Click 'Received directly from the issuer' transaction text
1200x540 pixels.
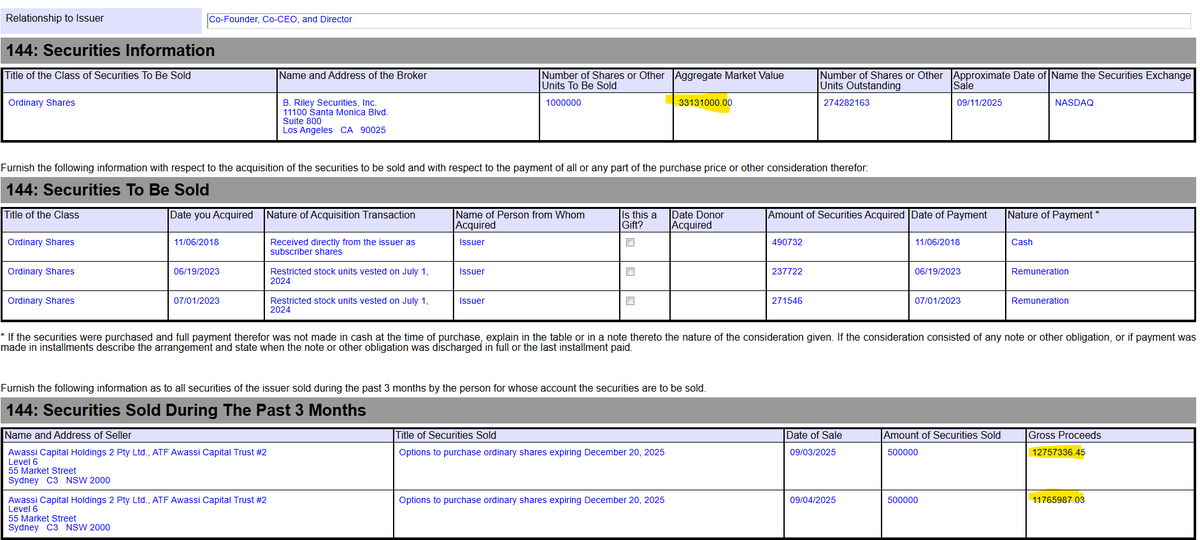coord(343,247)
